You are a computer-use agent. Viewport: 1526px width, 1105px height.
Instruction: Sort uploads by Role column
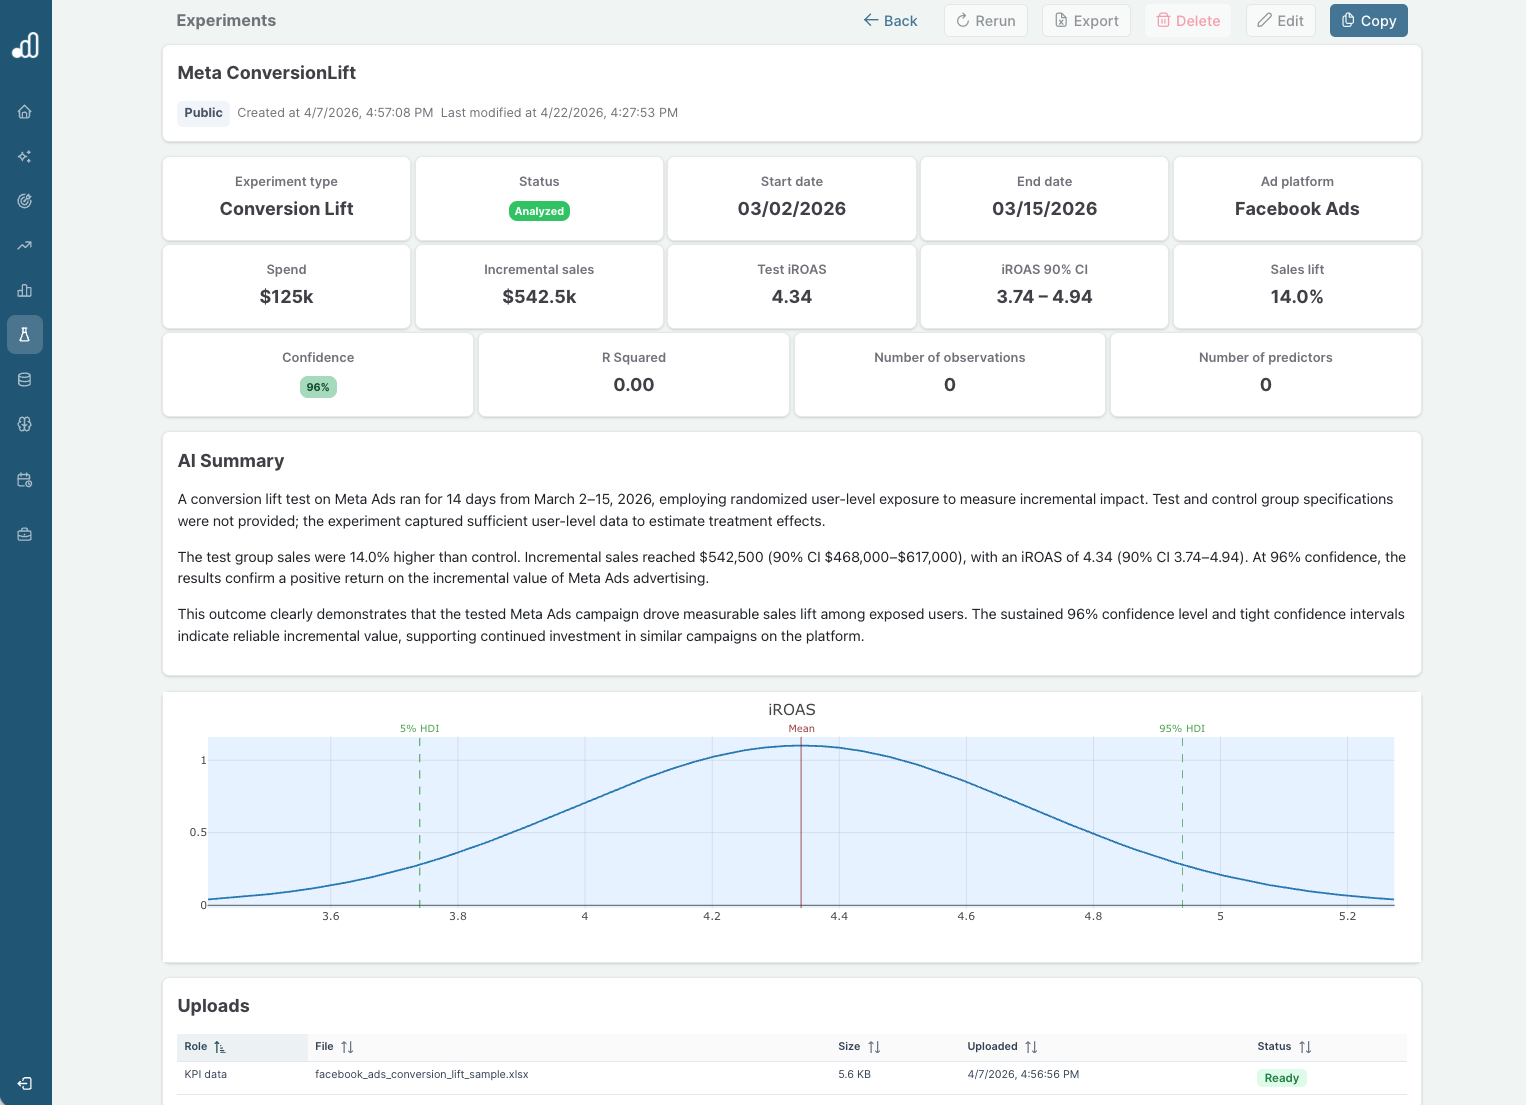tap(220, 1047)
